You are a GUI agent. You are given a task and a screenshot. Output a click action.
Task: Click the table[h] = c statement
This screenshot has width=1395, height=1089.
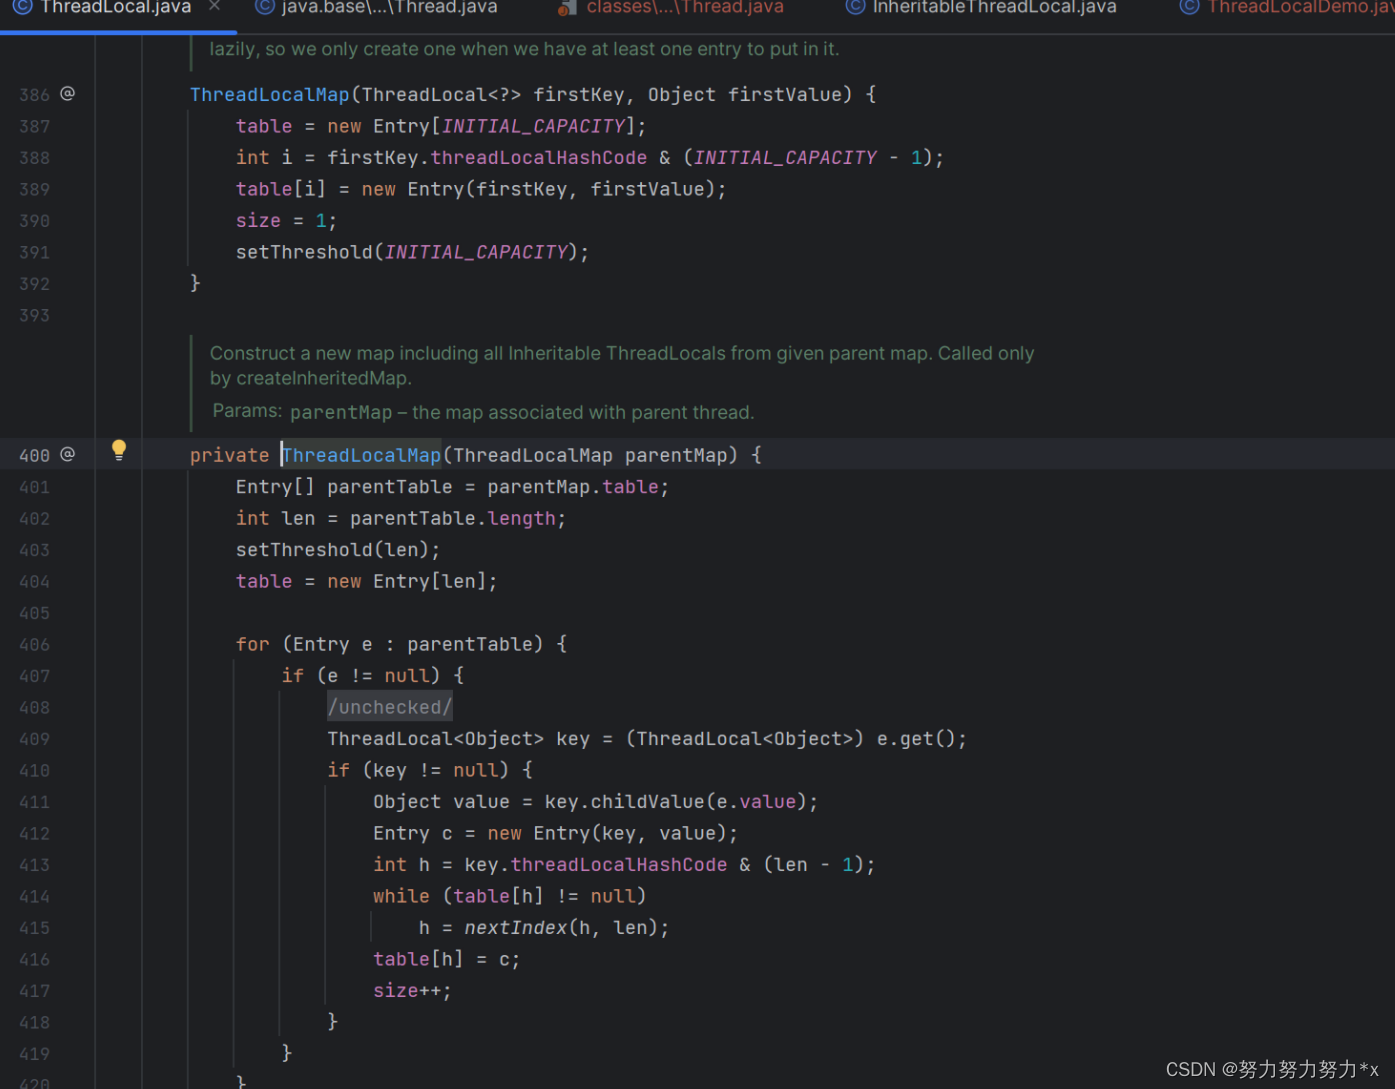(x=446, y=959)
